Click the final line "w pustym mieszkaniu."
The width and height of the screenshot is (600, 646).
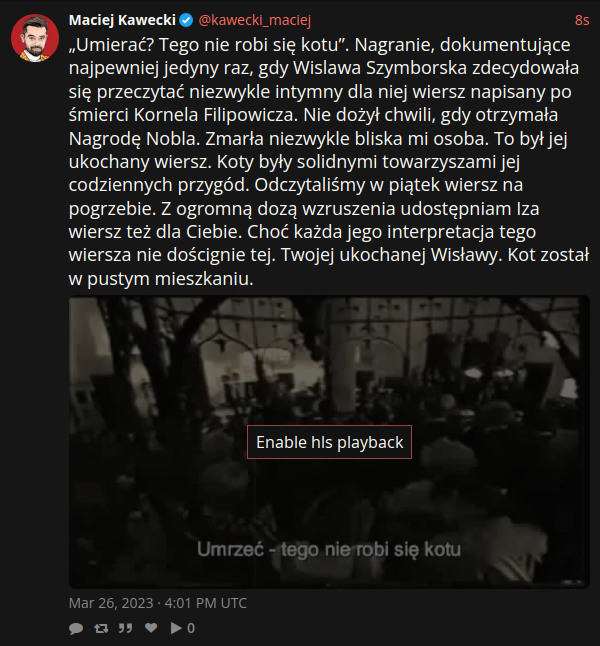tap(161, 279)
